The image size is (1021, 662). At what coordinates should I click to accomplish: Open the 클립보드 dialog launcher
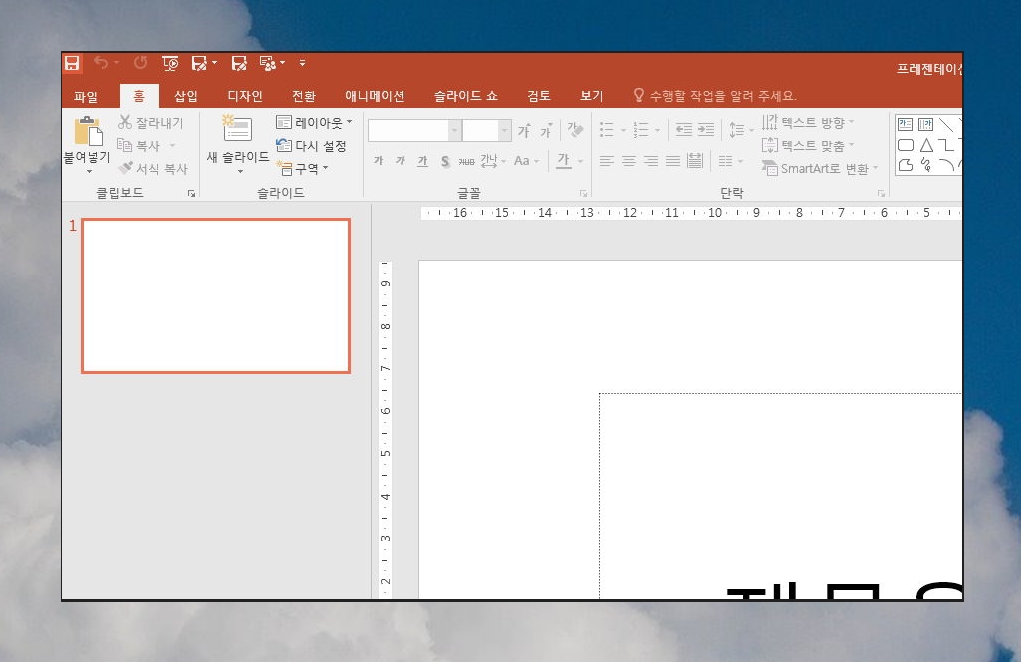[191, 193]
